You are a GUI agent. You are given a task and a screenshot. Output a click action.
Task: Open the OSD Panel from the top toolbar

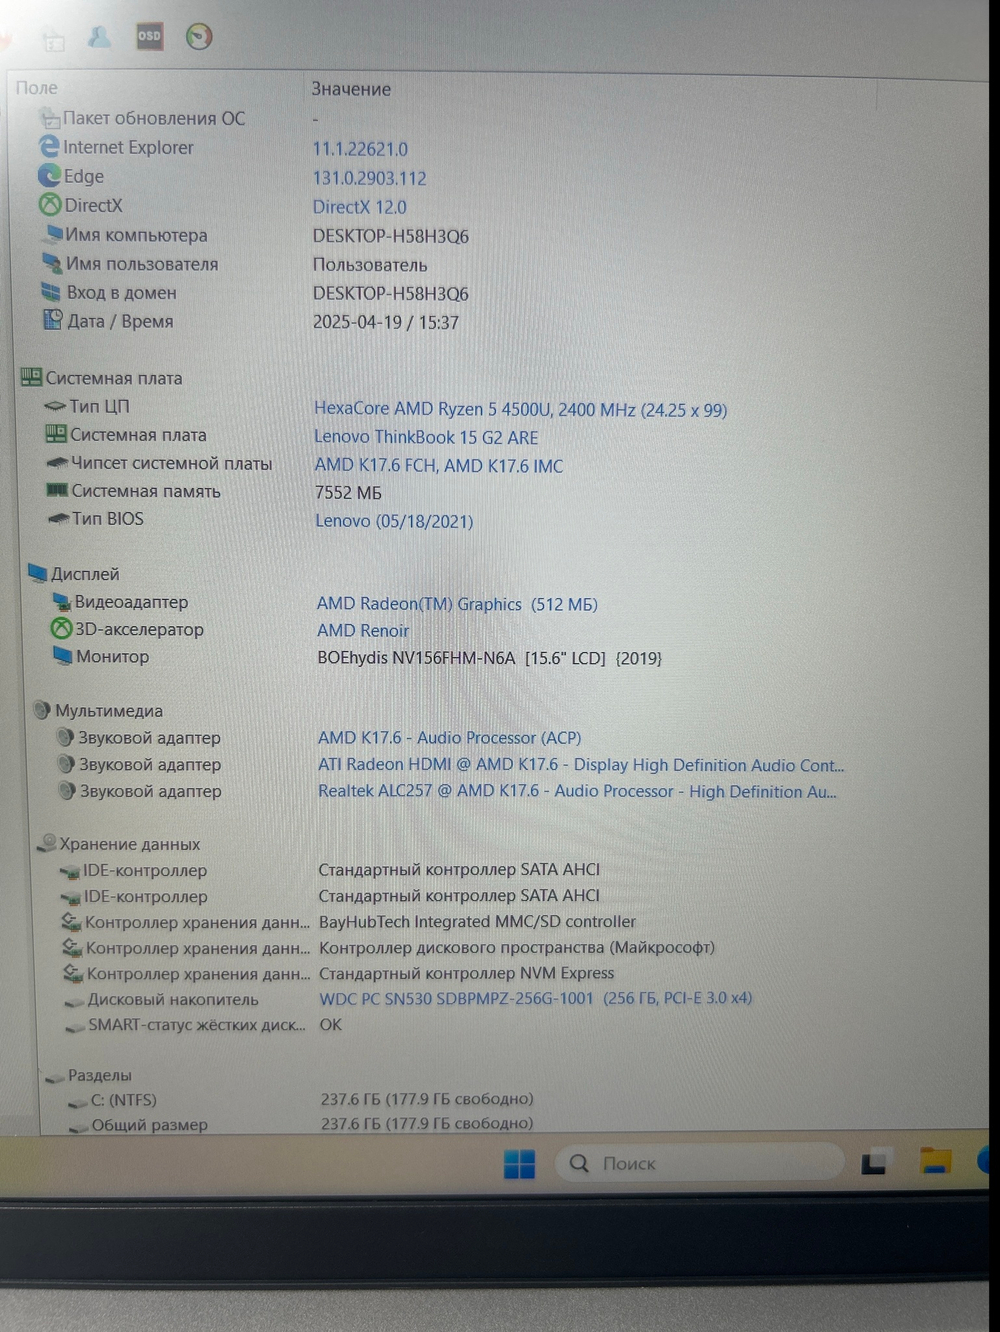(x=149, y=38)
